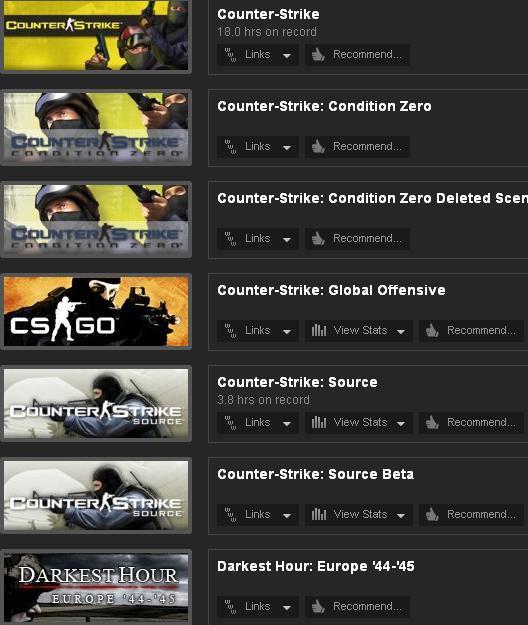This screenshot has width=528, height=625.
Task: Expand View Stats dropdown arrow for Counter-Strike: Source
Action: [401, 424]
